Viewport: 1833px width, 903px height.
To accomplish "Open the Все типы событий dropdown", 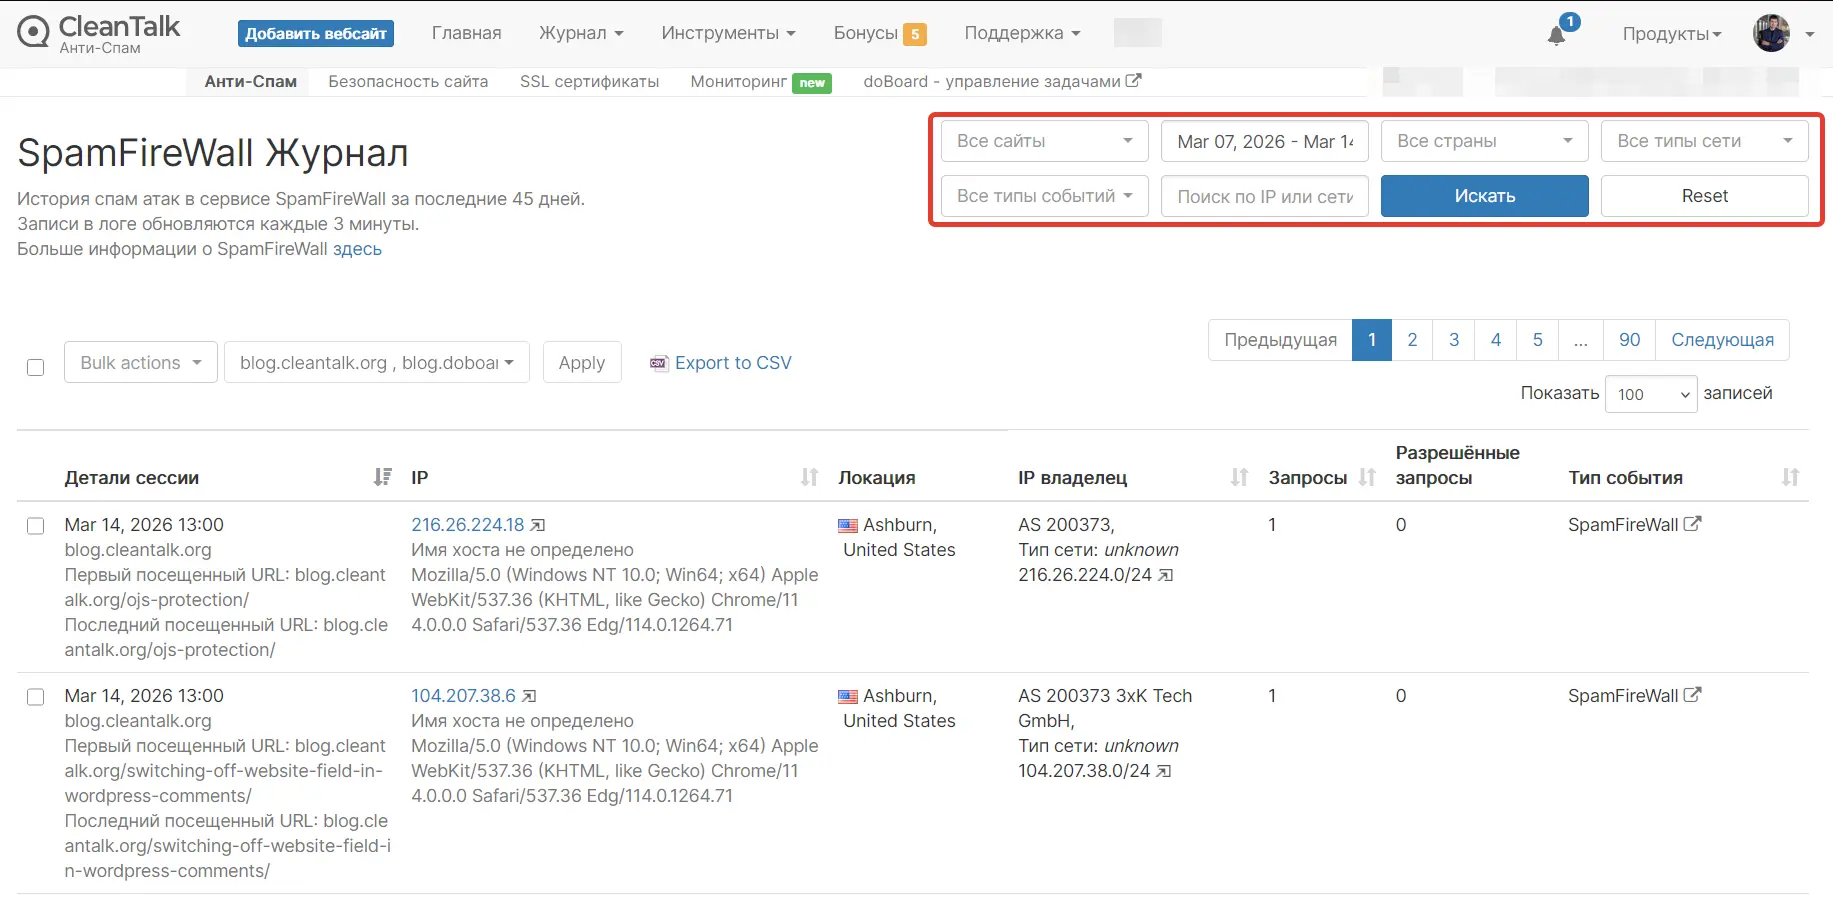I will 1044,196.
